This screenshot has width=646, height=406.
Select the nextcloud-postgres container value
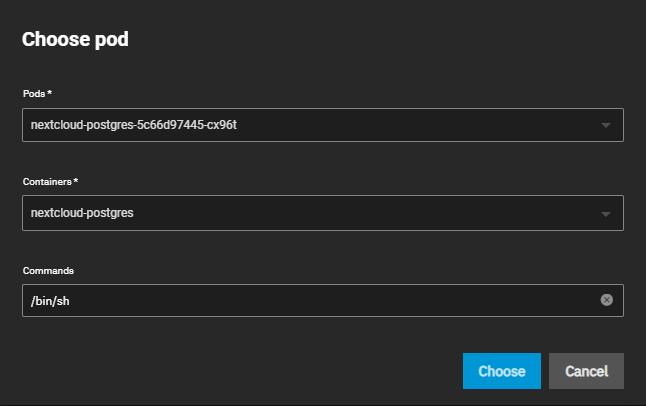point(82,213)
